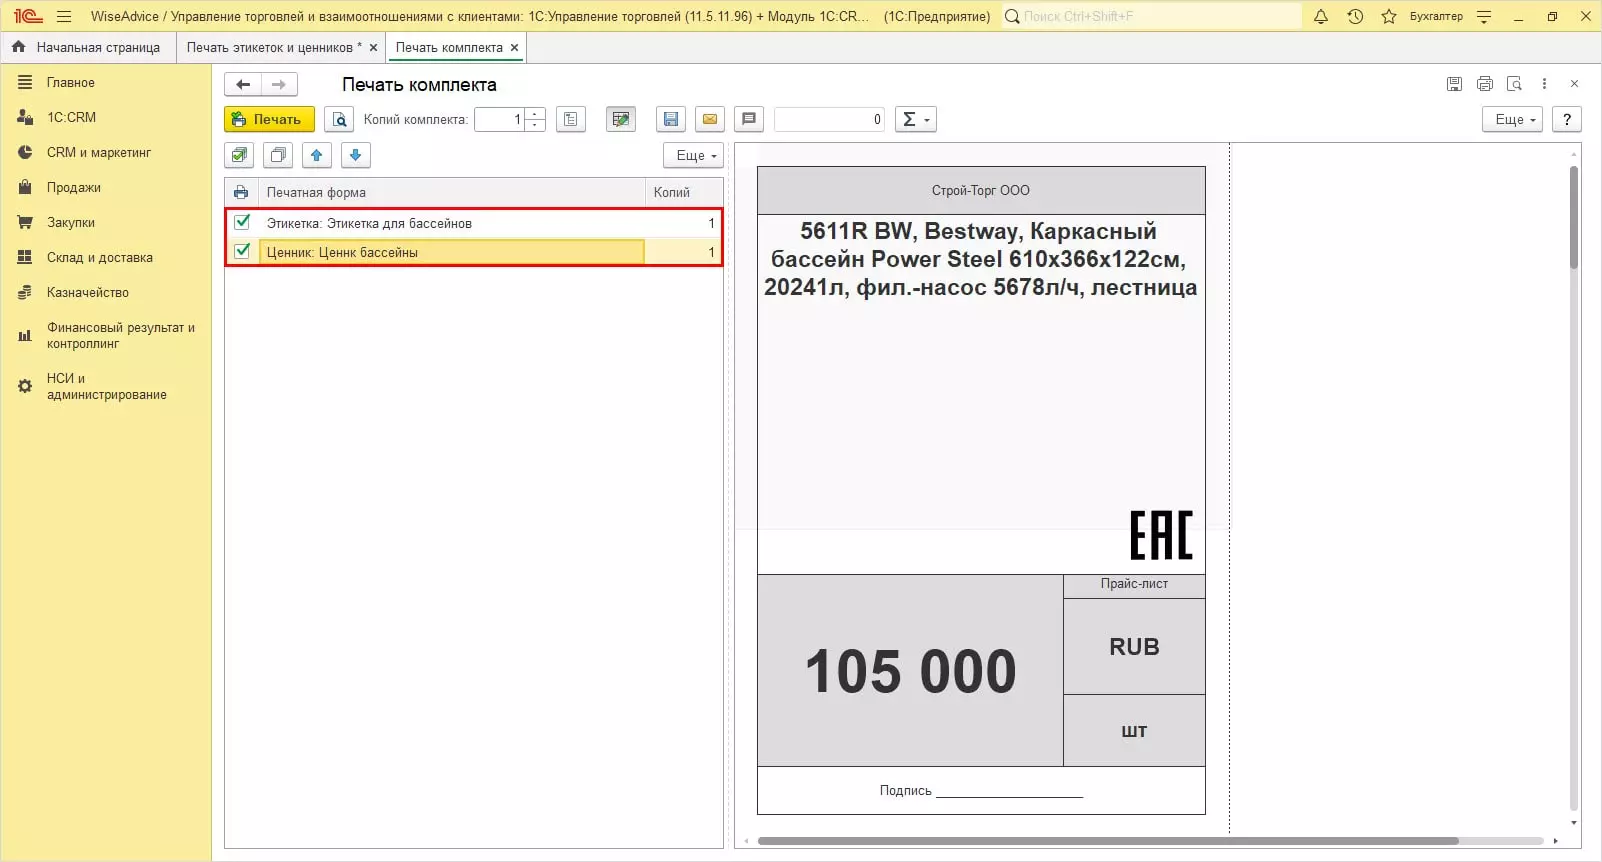
Task: Click the preview horizontal scrollbar
Action: click(x=1108, y=841)
